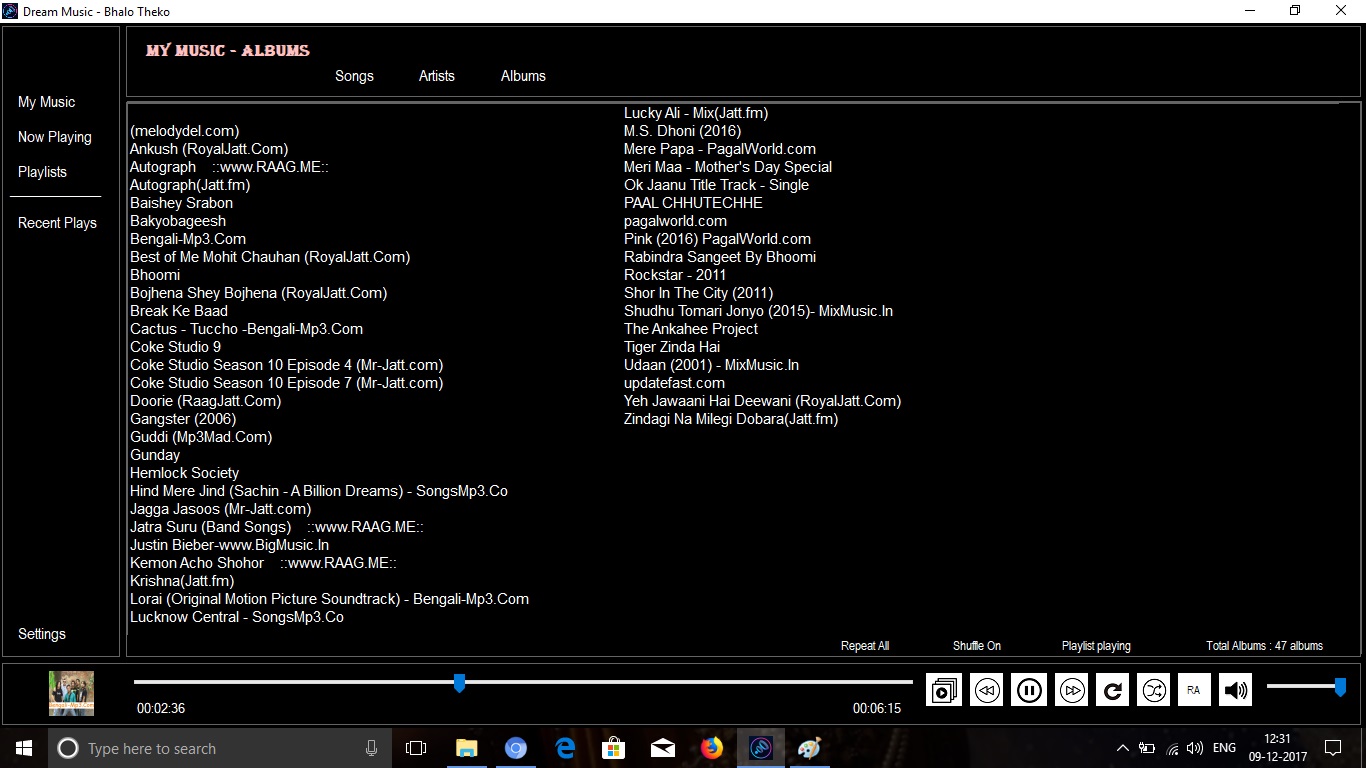Select Recent Plays in the sidebar

tap(57, 222)
